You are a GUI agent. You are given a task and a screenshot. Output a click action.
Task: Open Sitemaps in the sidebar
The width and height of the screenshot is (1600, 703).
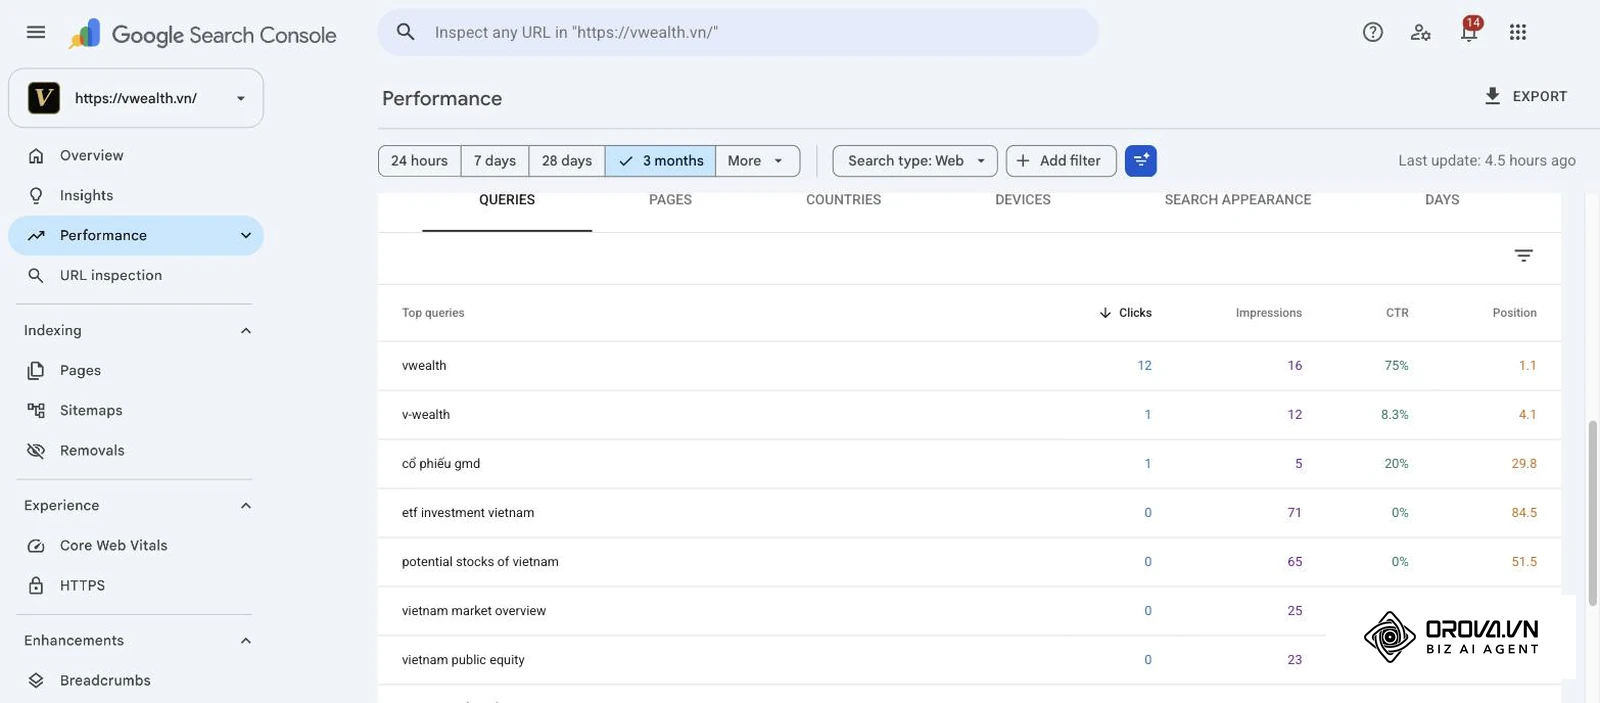136,411
